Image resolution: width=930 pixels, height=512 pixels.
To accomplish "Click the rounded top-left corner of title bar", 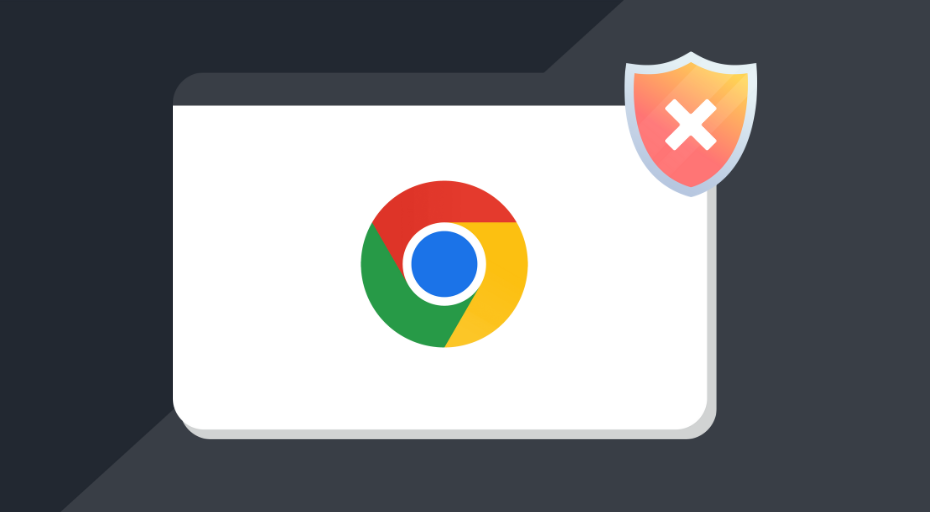I will click(x=183, y=83).
